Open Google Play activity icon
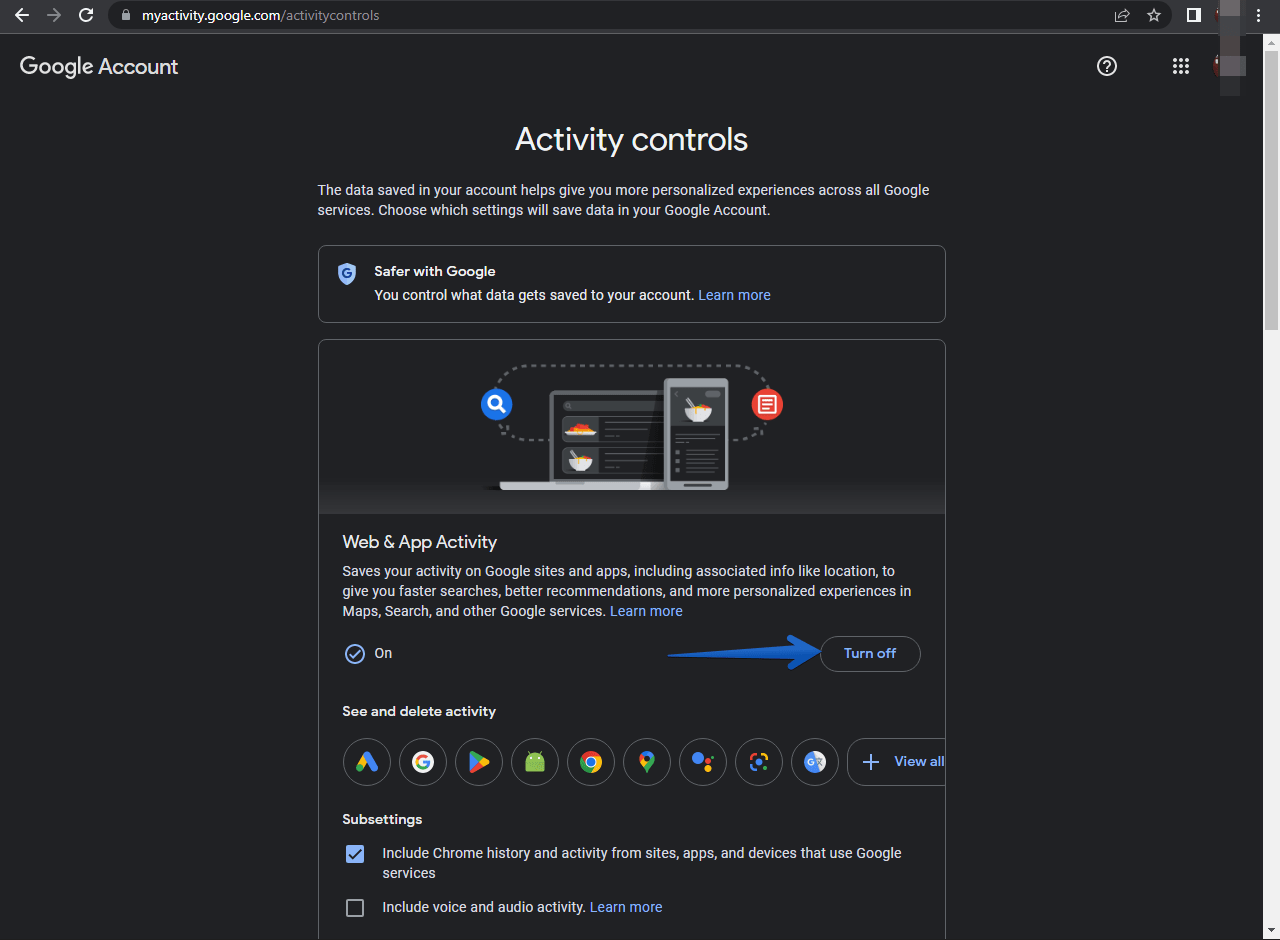 479,762
